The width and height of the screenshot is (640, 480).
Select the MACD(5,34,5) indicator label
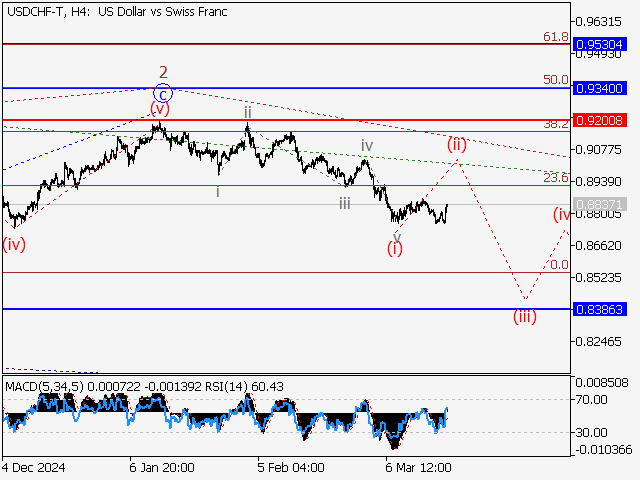42,386
